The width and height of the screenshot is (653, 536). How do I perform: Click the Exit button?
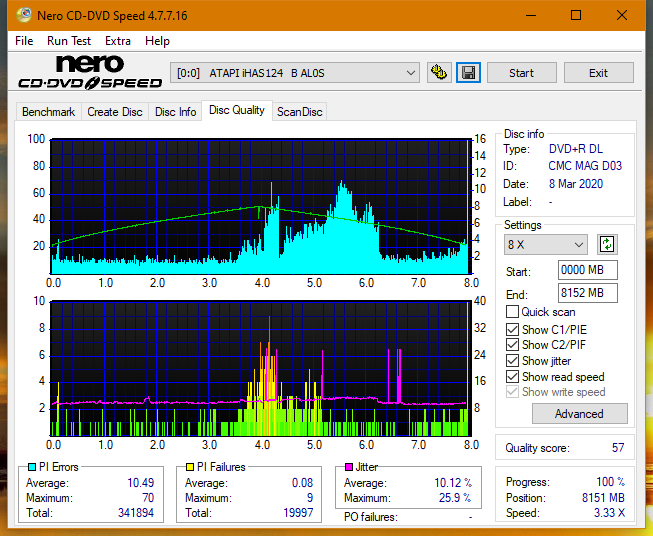click(598, 73)
